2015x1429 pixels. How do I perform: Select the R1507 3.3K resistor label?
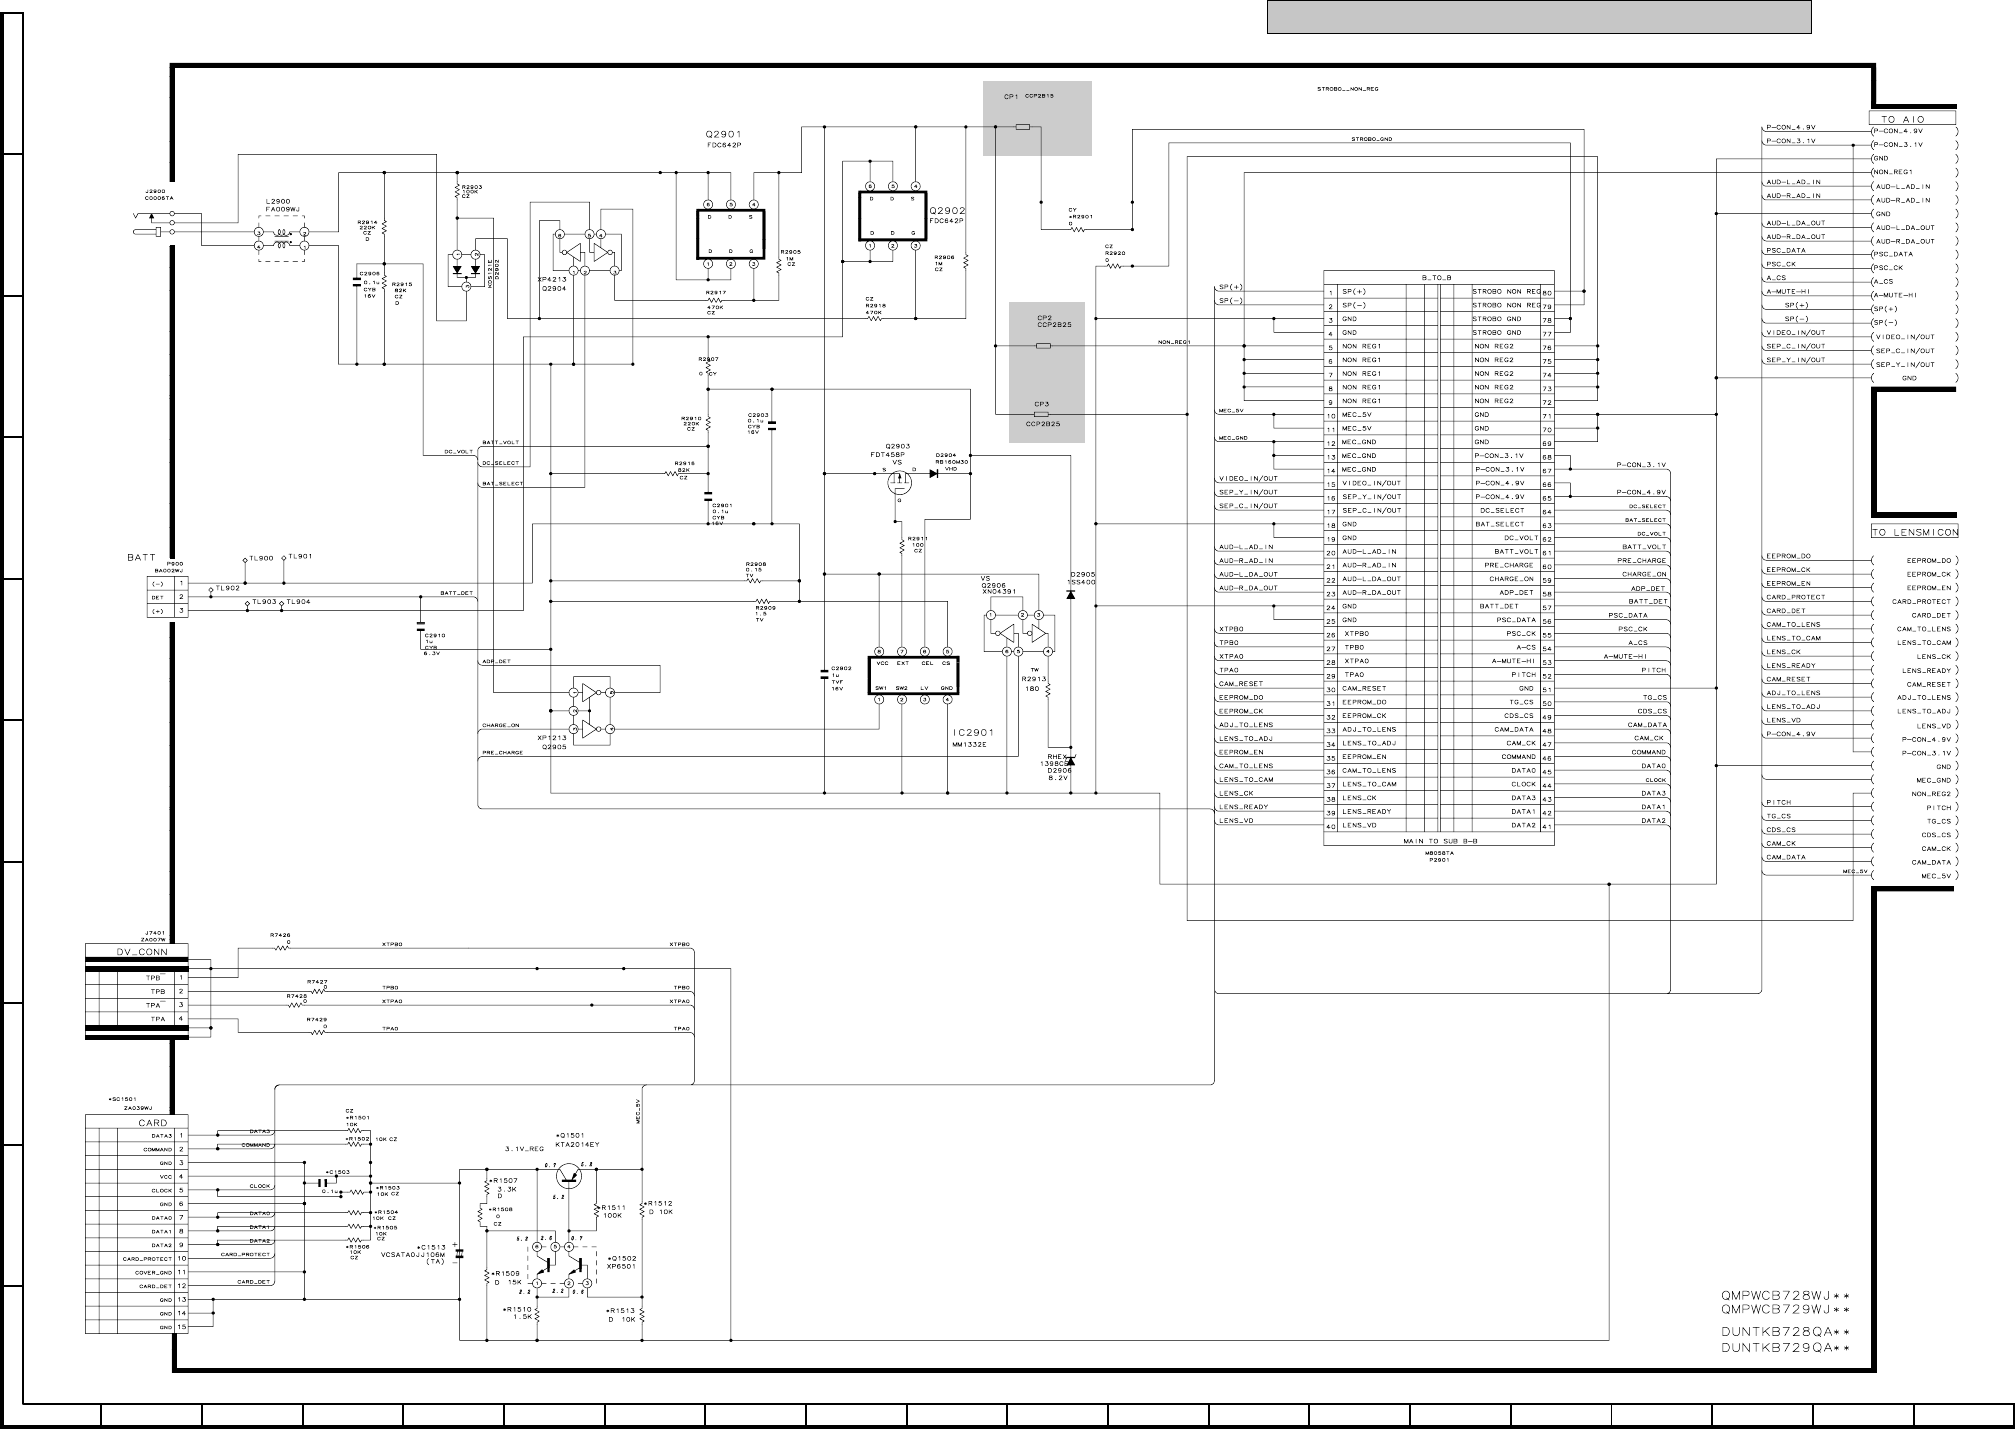[x=504, y=1185]
